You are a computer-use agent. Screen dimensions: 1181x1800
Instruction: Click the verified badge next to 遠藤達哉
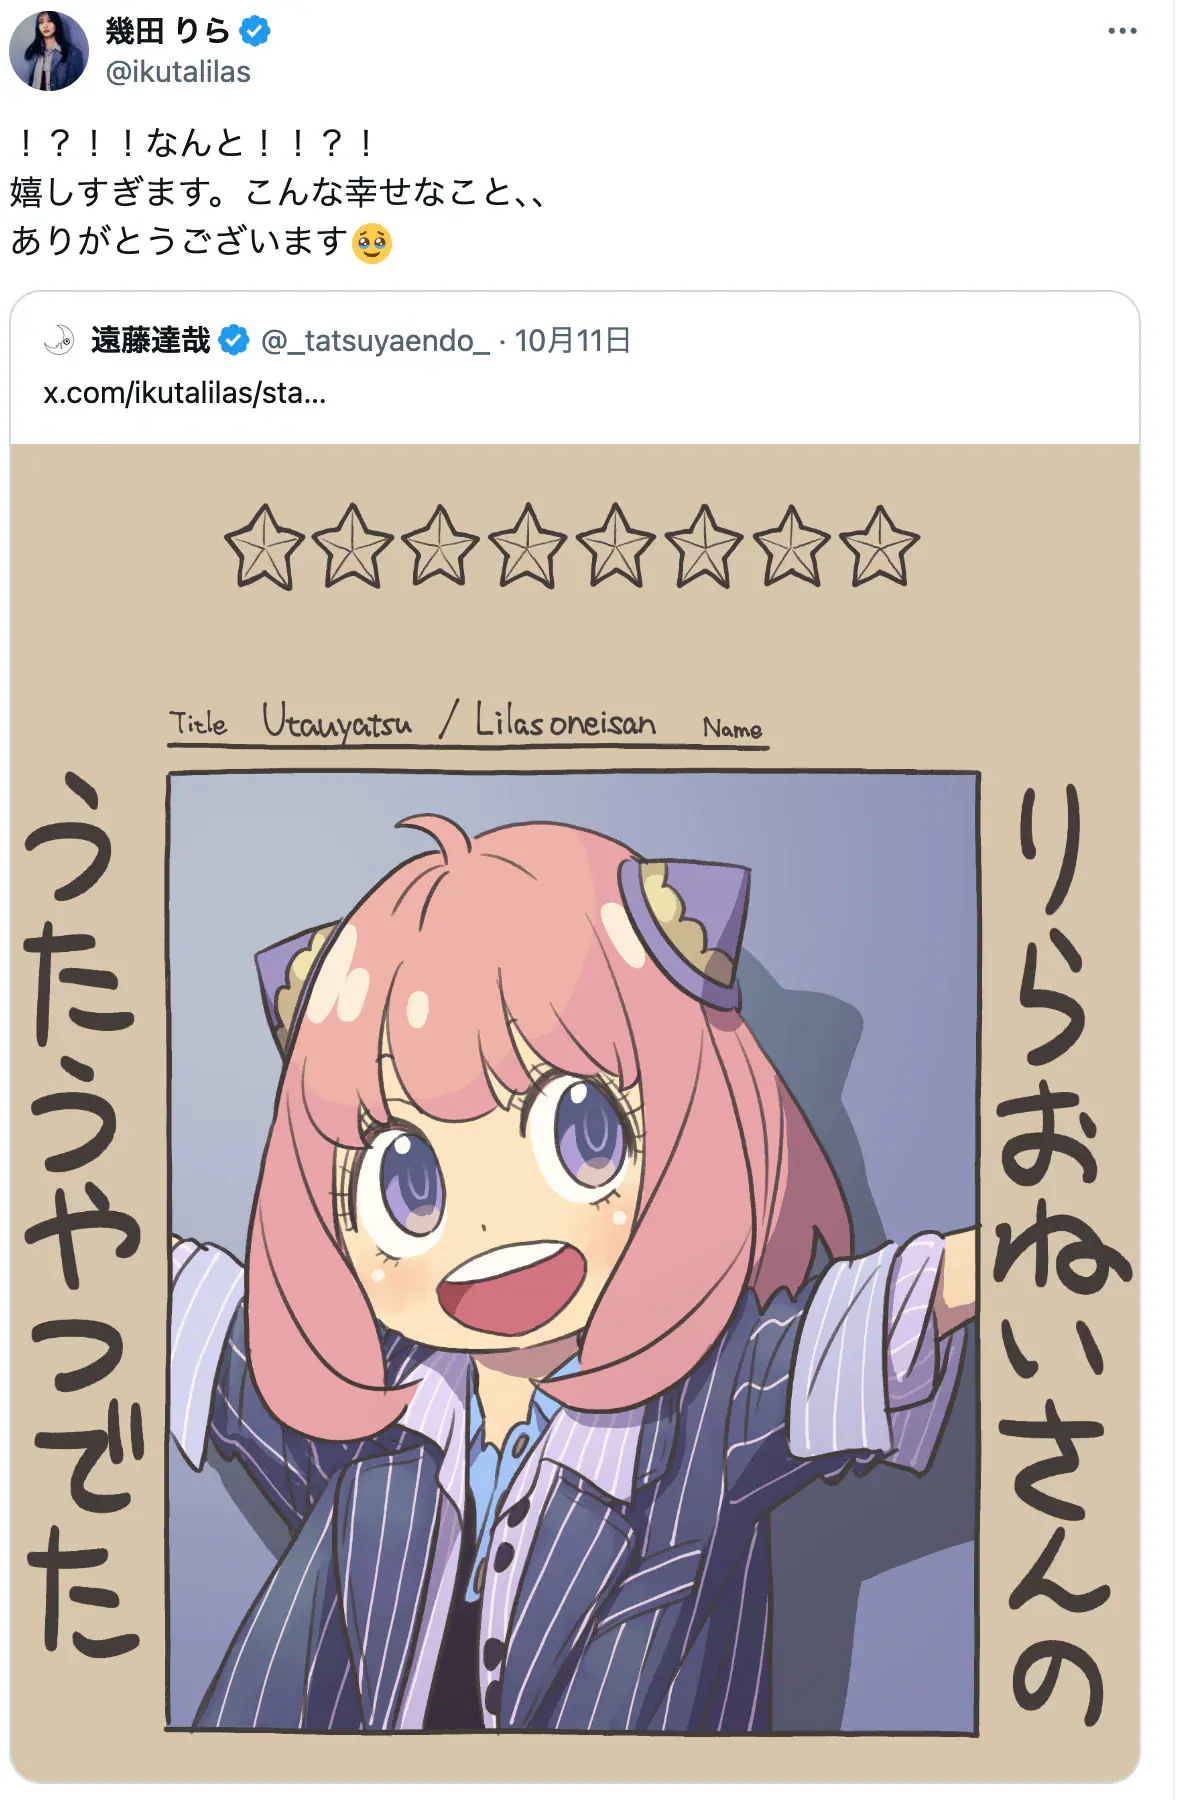click(x=234, y=340)
